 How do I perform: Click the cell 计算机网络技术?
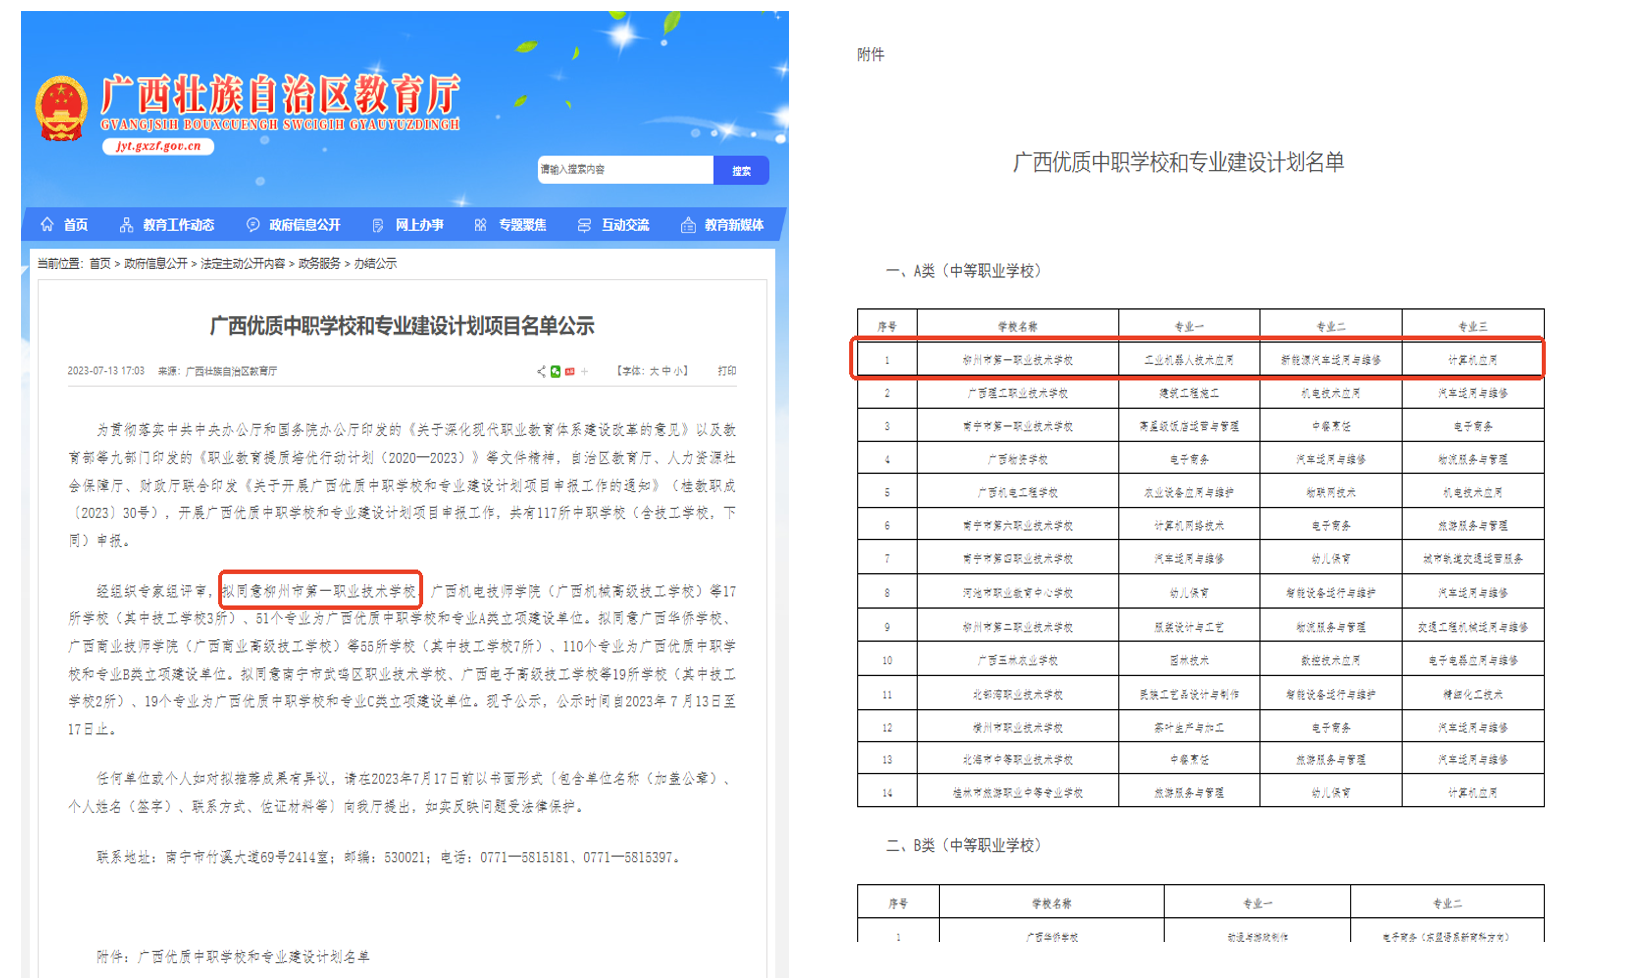click(x=1189, y=526)
